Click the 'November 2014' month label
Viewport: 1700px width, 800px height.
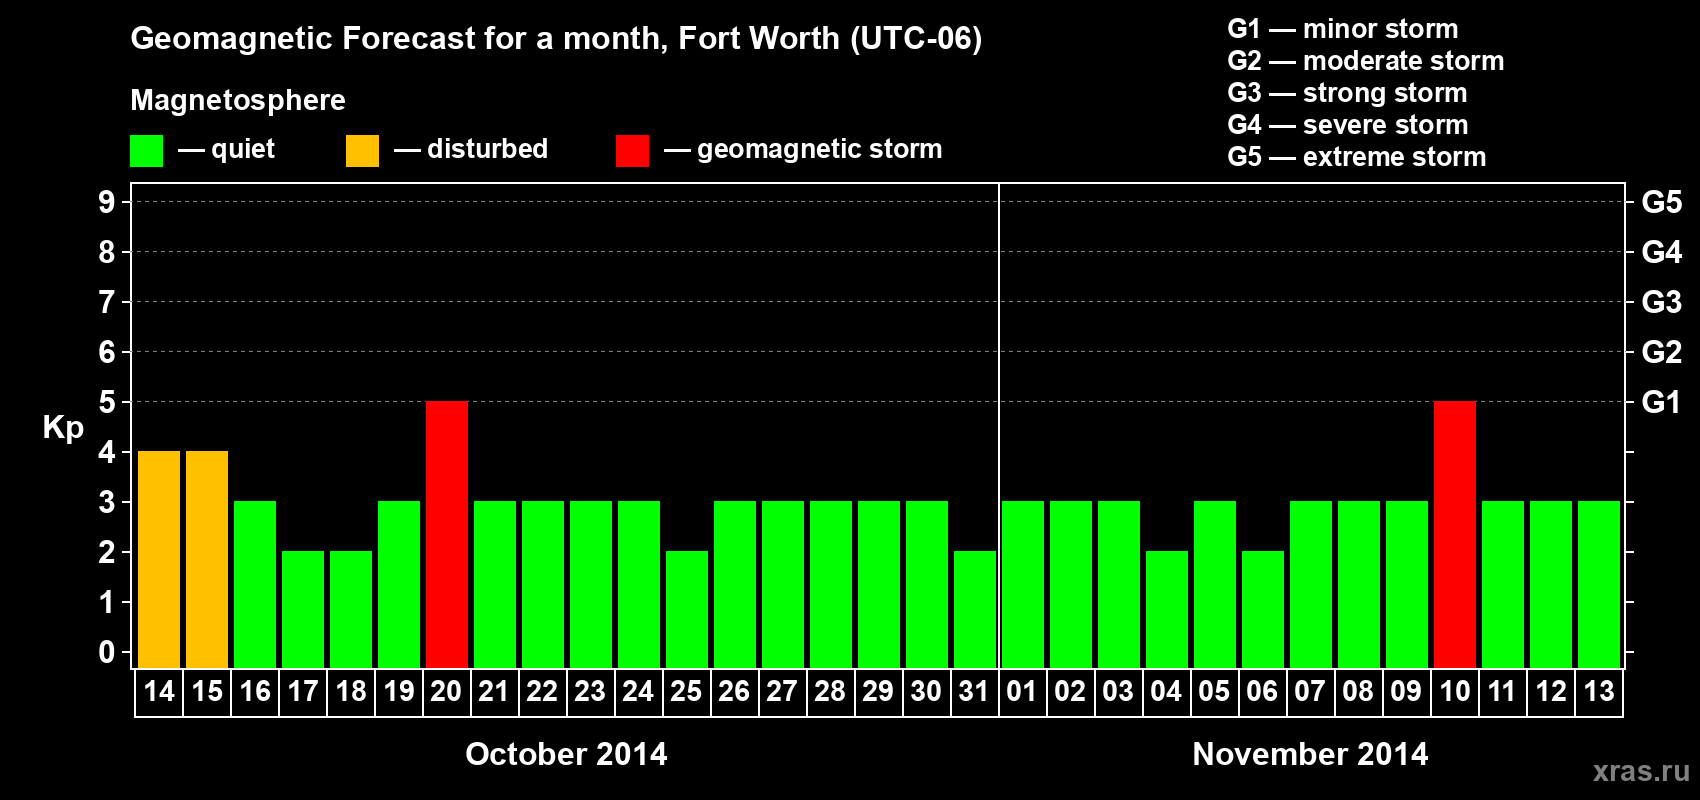pos(1310,754)
